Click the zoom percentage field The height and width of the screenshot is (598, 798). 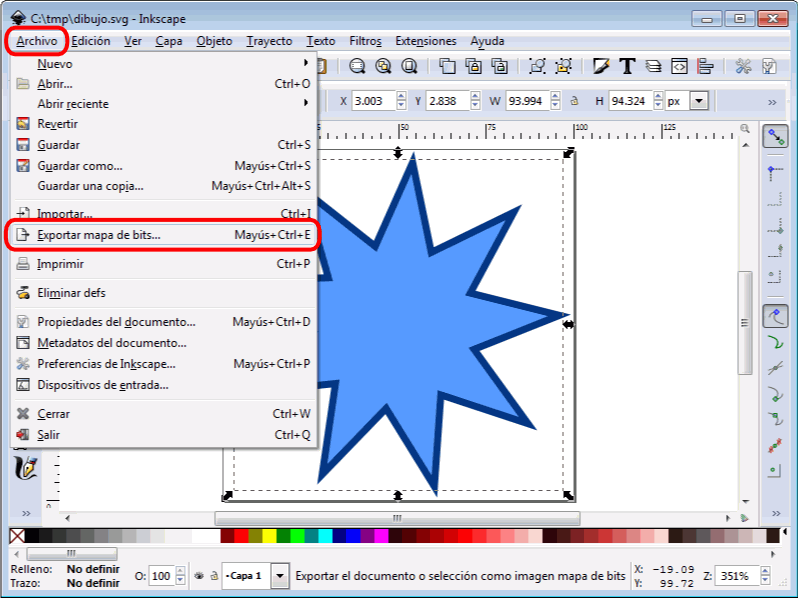pyautogui.click(x=738, y=576)
